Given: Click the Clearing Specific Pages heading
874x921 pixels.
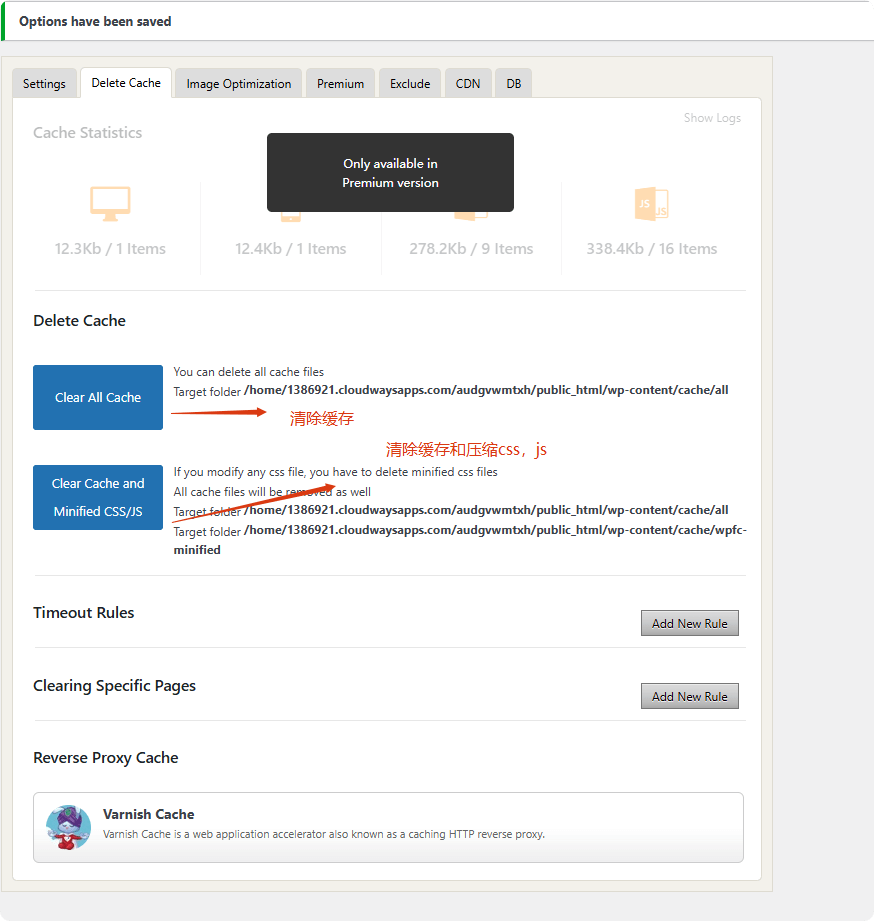Looking at the screenshot, I should coord(115,686).
